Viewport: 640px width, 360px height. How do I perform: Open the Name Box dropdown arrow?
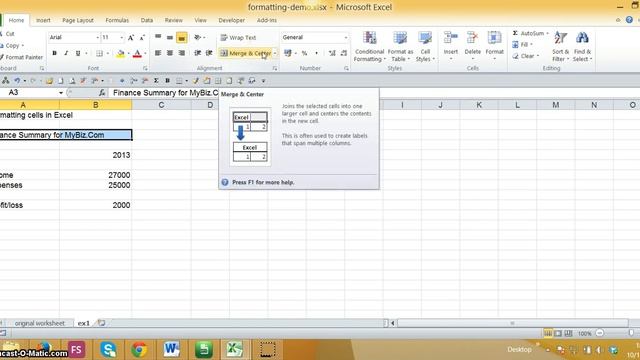pos(61,93)
